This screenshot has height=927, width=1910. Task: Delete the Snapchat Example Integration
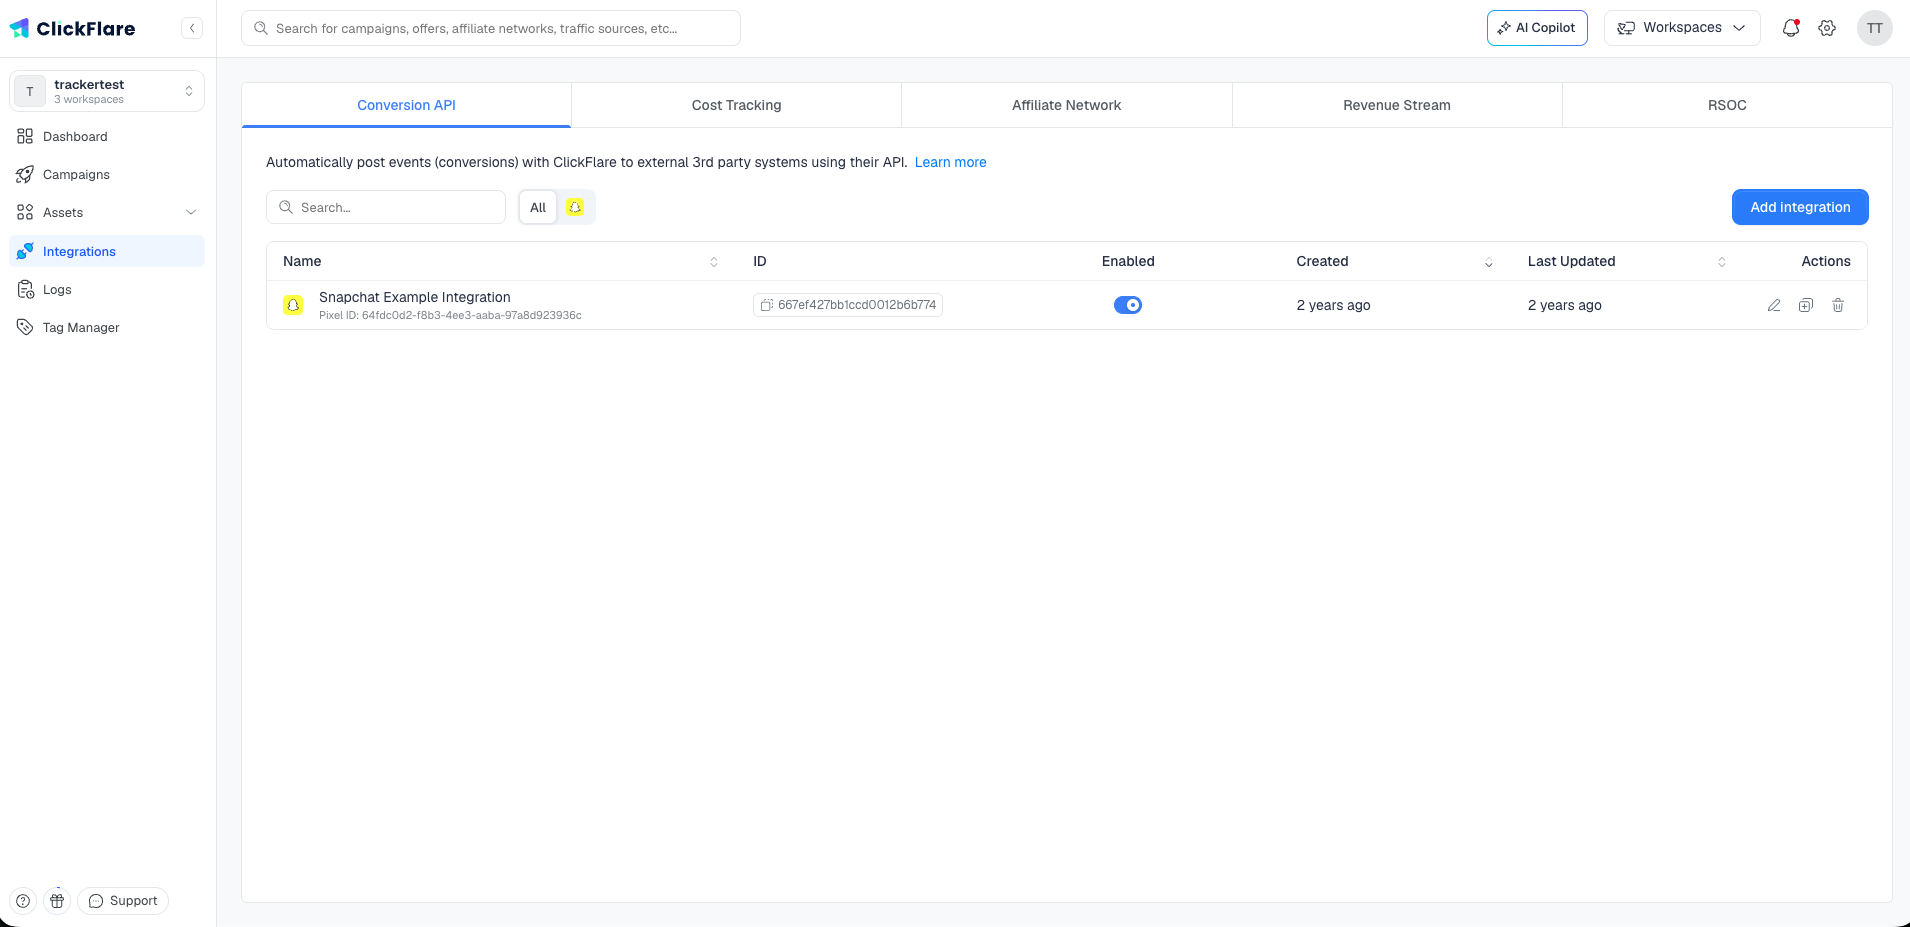1838,305
